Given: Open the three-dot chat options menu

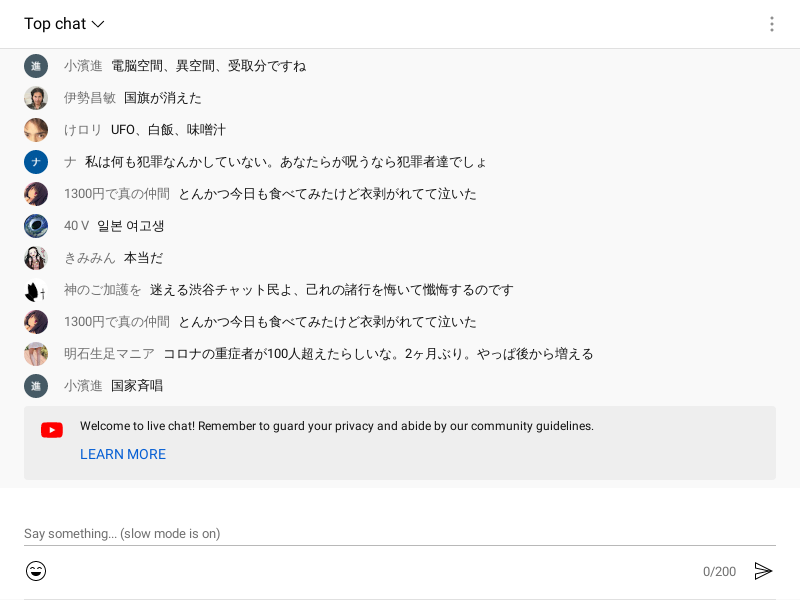Looking at the screenshot, I should [771, 24].
